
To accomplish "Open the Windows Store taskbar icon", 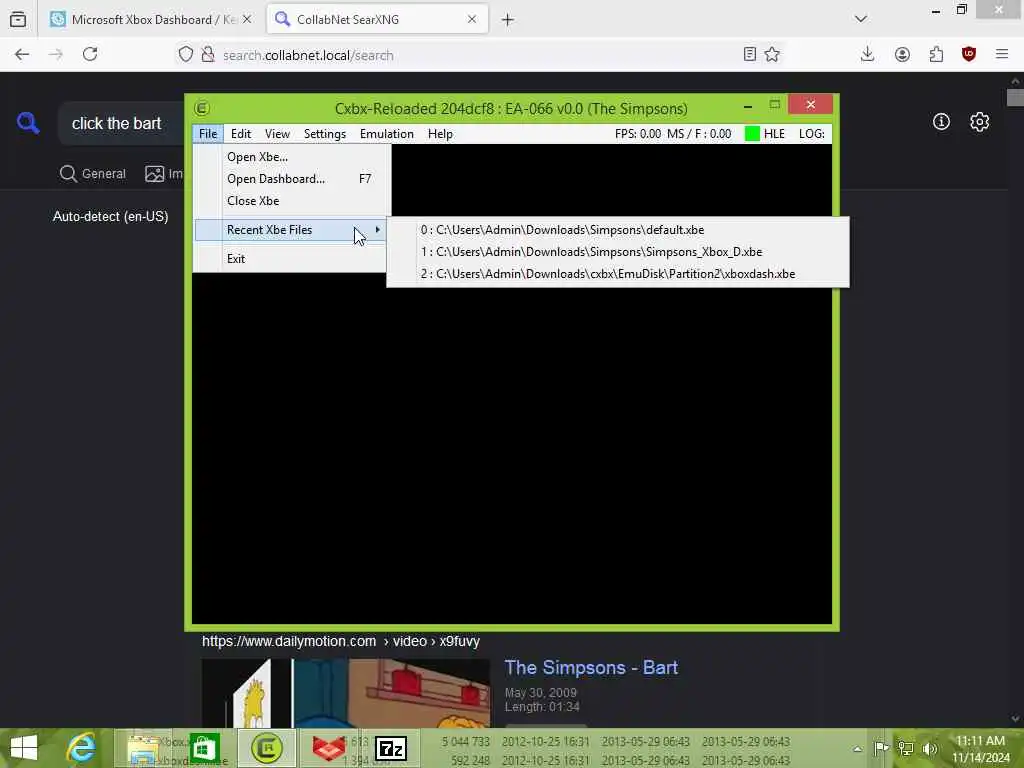I will click(204, 748).
